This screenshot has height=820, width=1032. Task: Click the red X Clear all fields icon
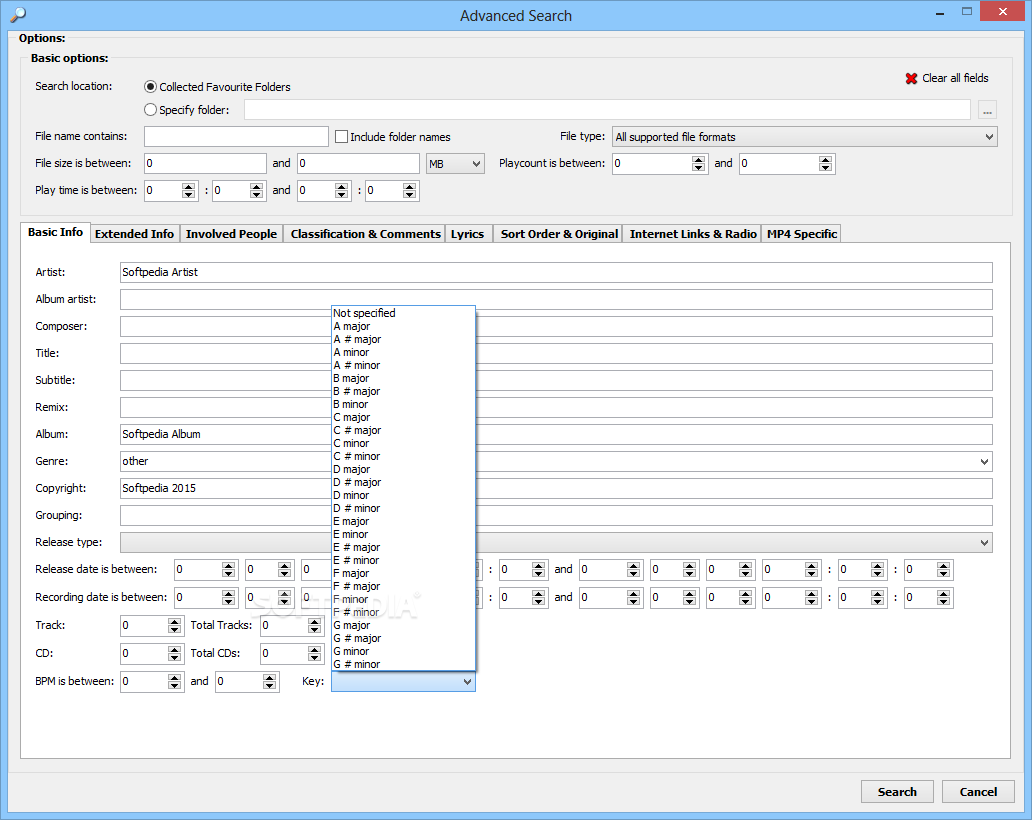(911, 79)
